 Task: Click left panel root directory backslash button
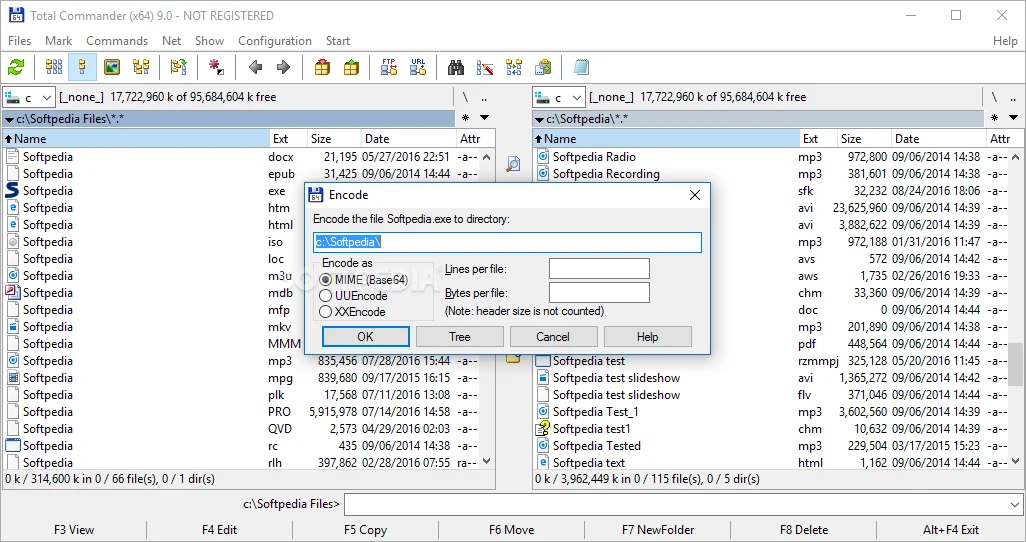465,97
